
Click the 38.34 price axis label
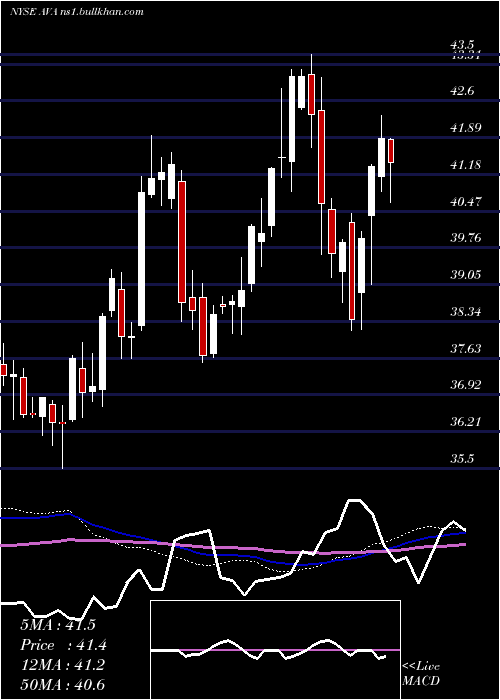coord(466,312)
